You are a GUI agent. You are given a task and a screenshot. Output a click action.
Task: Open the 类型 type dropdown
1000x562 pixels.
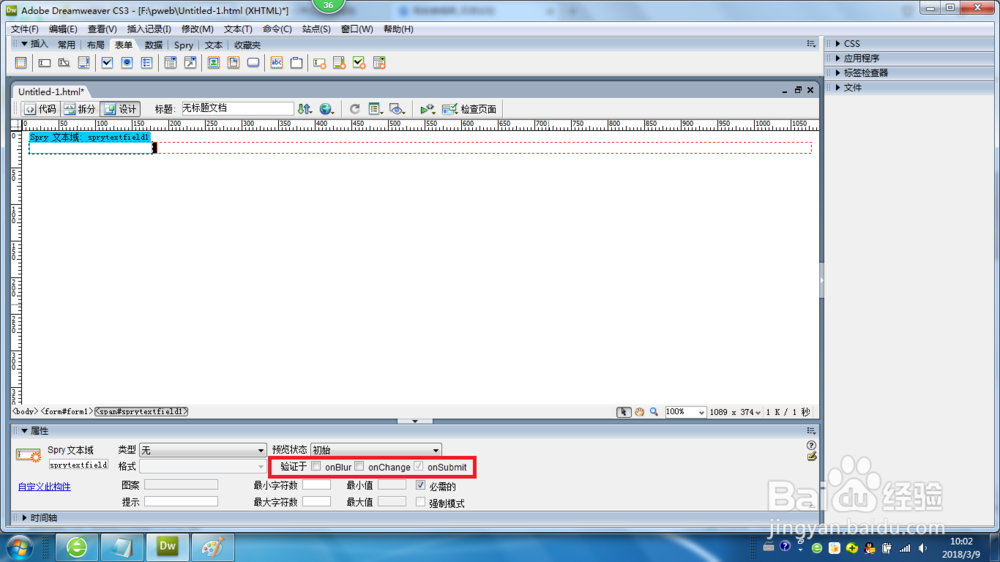pyautogui.click(x=202, y=450)
